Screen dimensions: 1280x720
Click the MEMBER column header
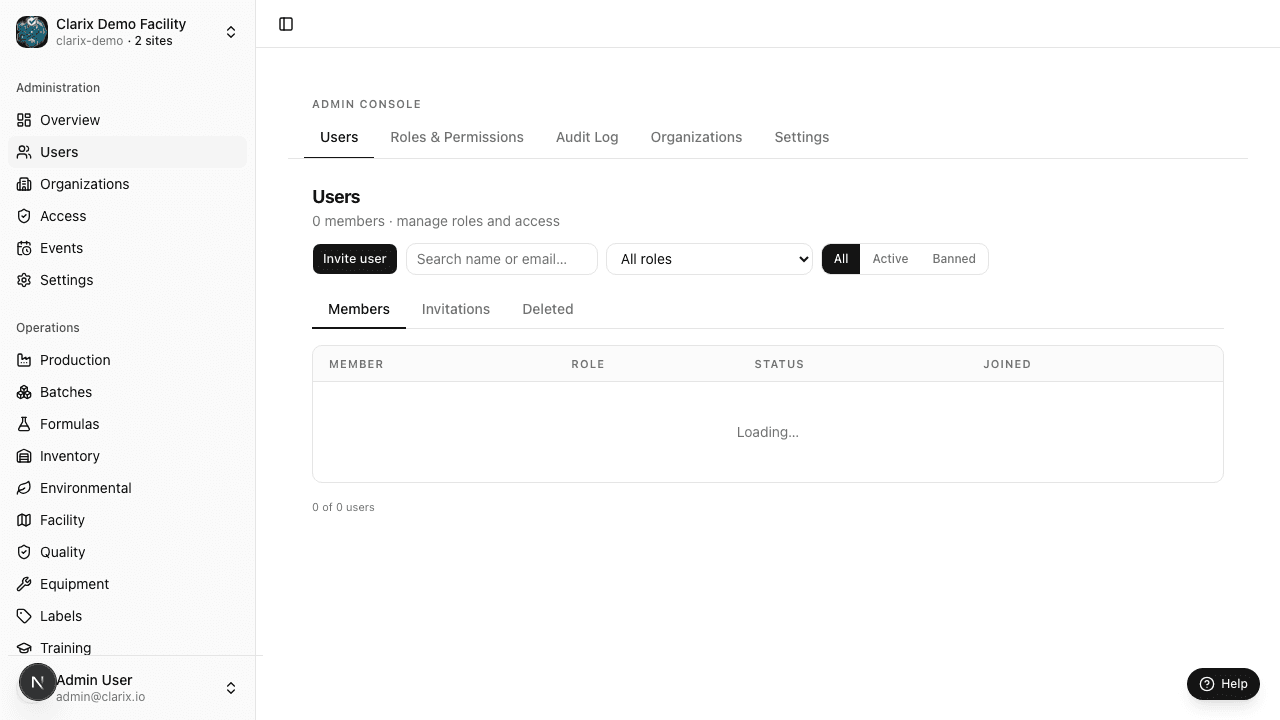point(356,364)
